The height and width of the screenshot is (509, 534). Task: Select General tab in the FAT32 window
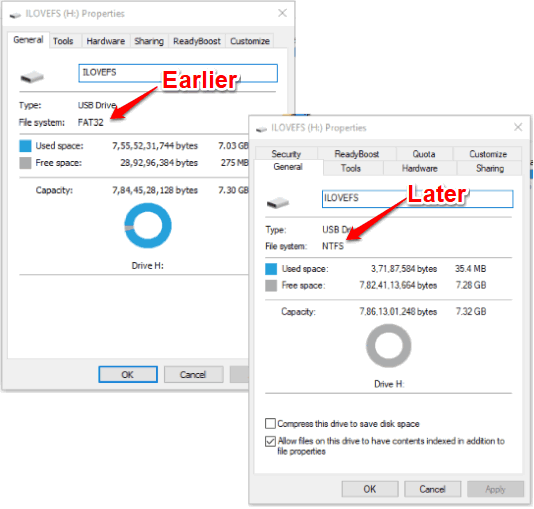(29, 40)
